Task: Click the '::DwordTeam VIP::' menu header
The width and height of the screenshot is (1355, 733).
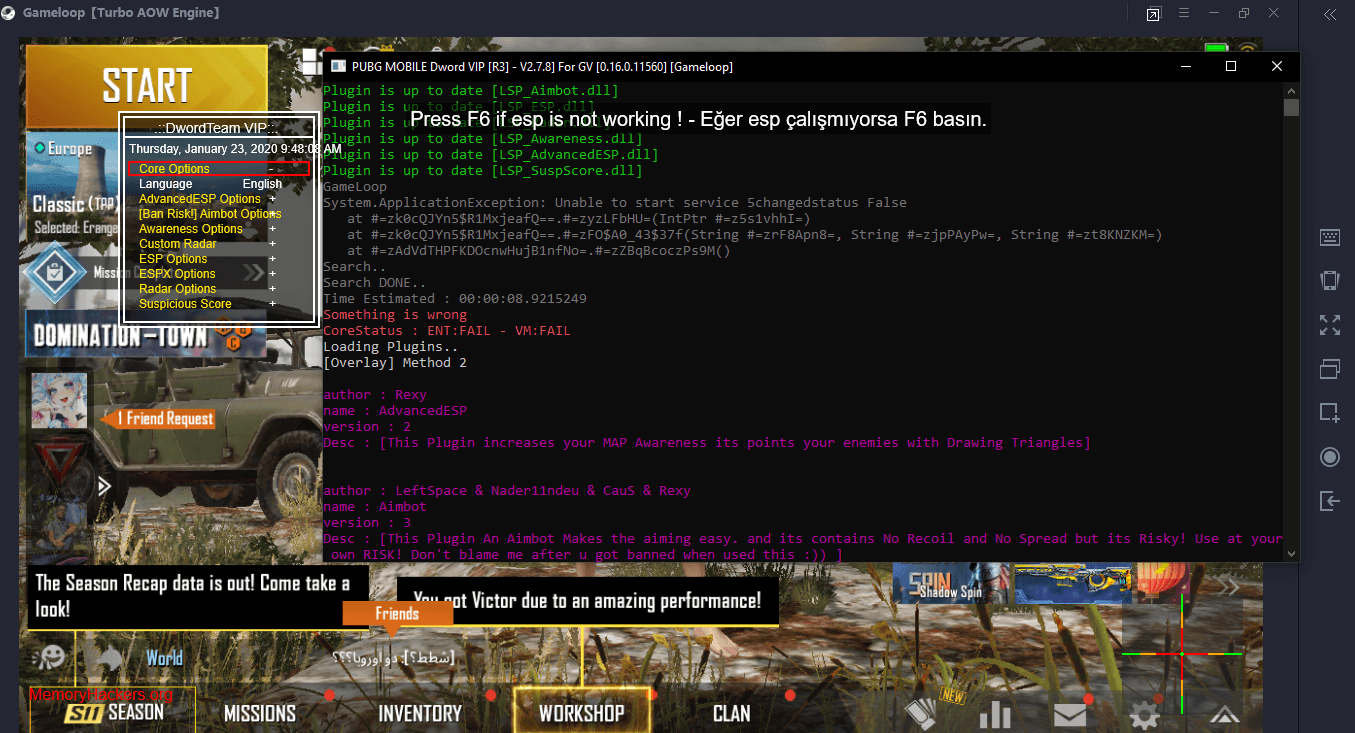Action: pyautogui.click(x=217, y=128)
